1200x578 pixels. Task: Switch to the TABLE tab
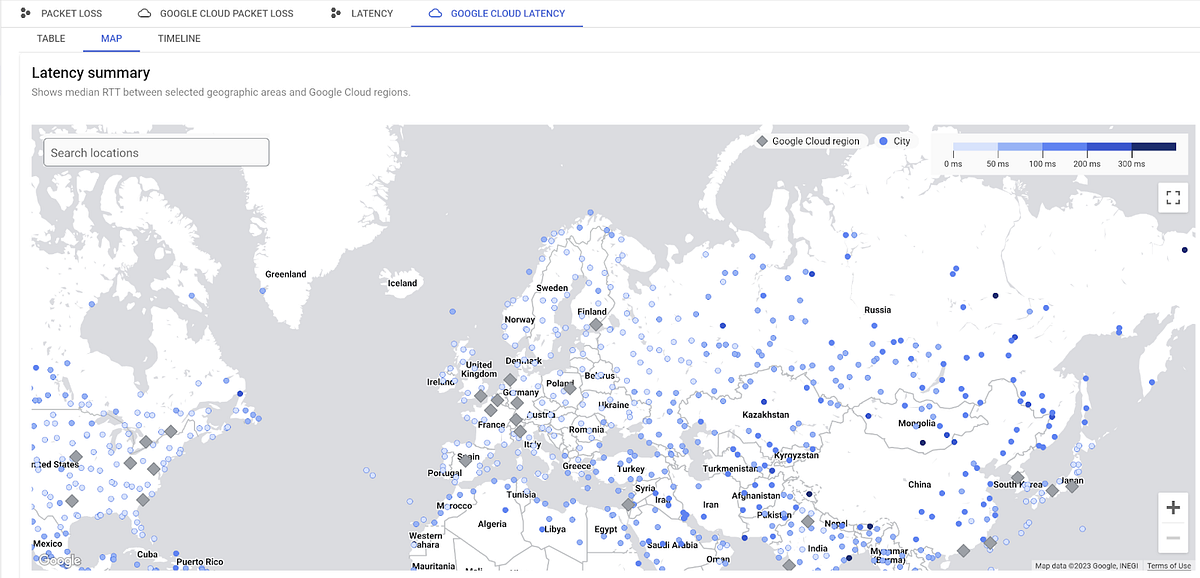(x=51, y=38)
